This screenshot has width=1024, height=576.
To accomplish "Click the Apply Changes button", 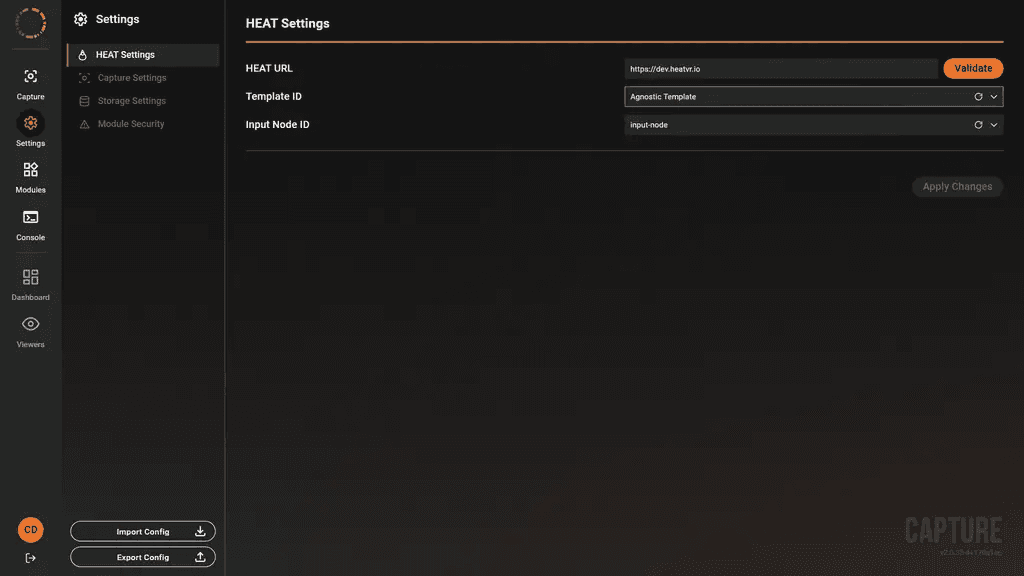I will click(957, 187).
